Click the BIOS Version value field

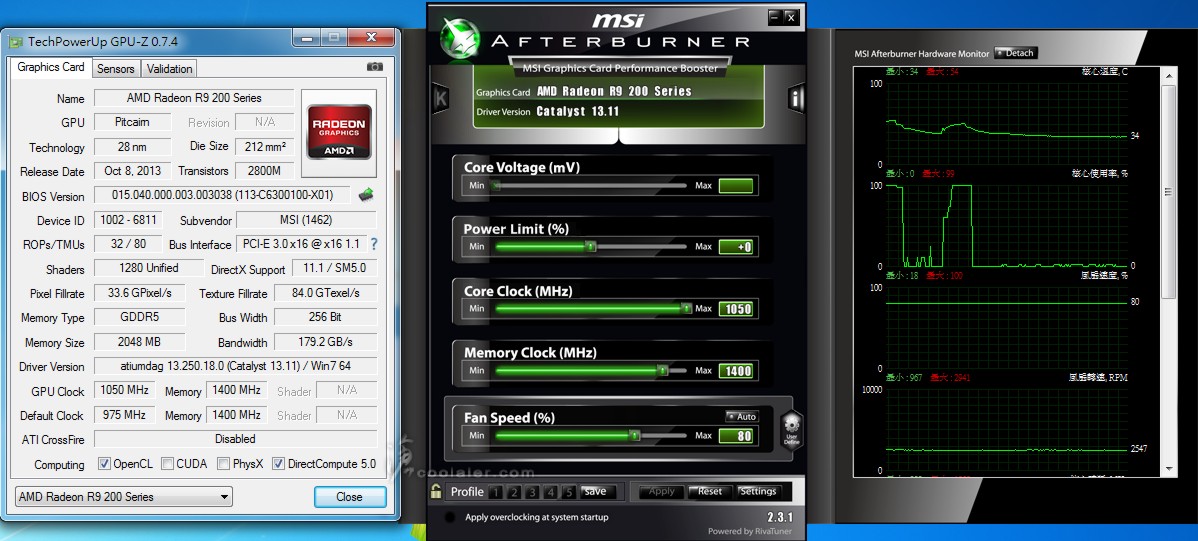click(222, 195)
